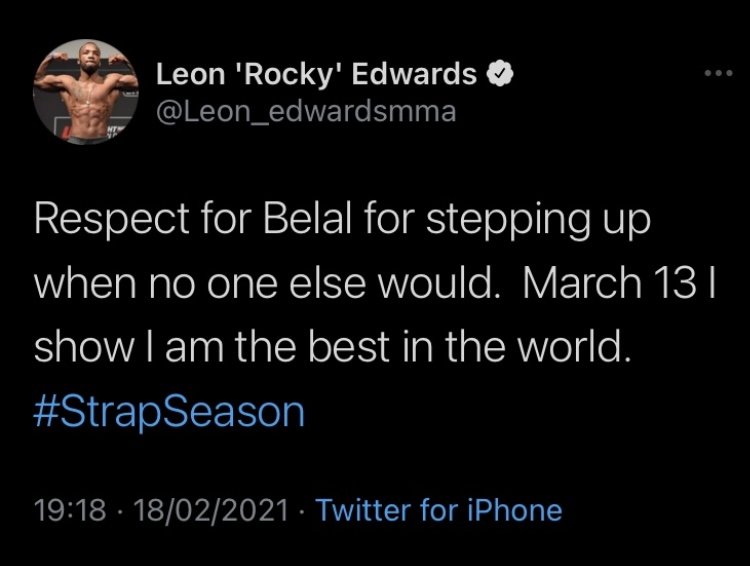Click the 18/02/2021 date
The height and width of the screenshot is (566, 750).
pyautogui.click(x=211, y=510)
